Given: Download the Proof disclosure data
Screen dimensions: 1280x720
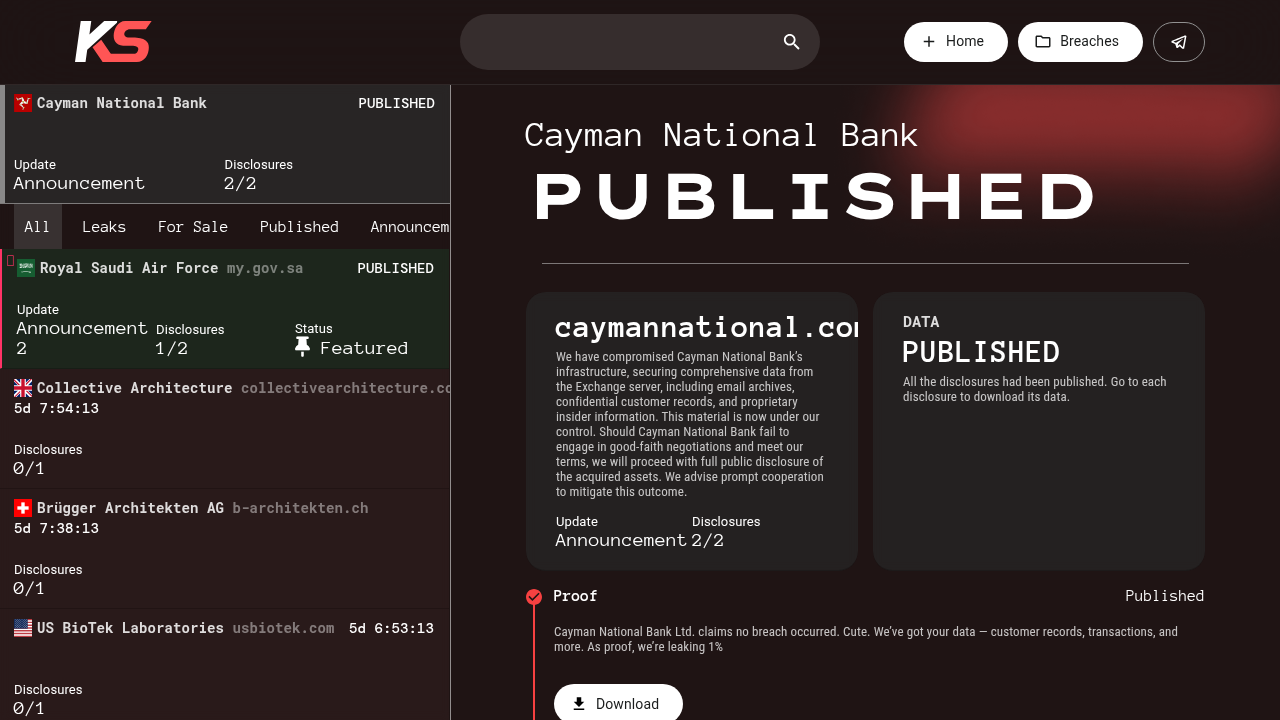Looking at the screenshot, I should point(618,704).
